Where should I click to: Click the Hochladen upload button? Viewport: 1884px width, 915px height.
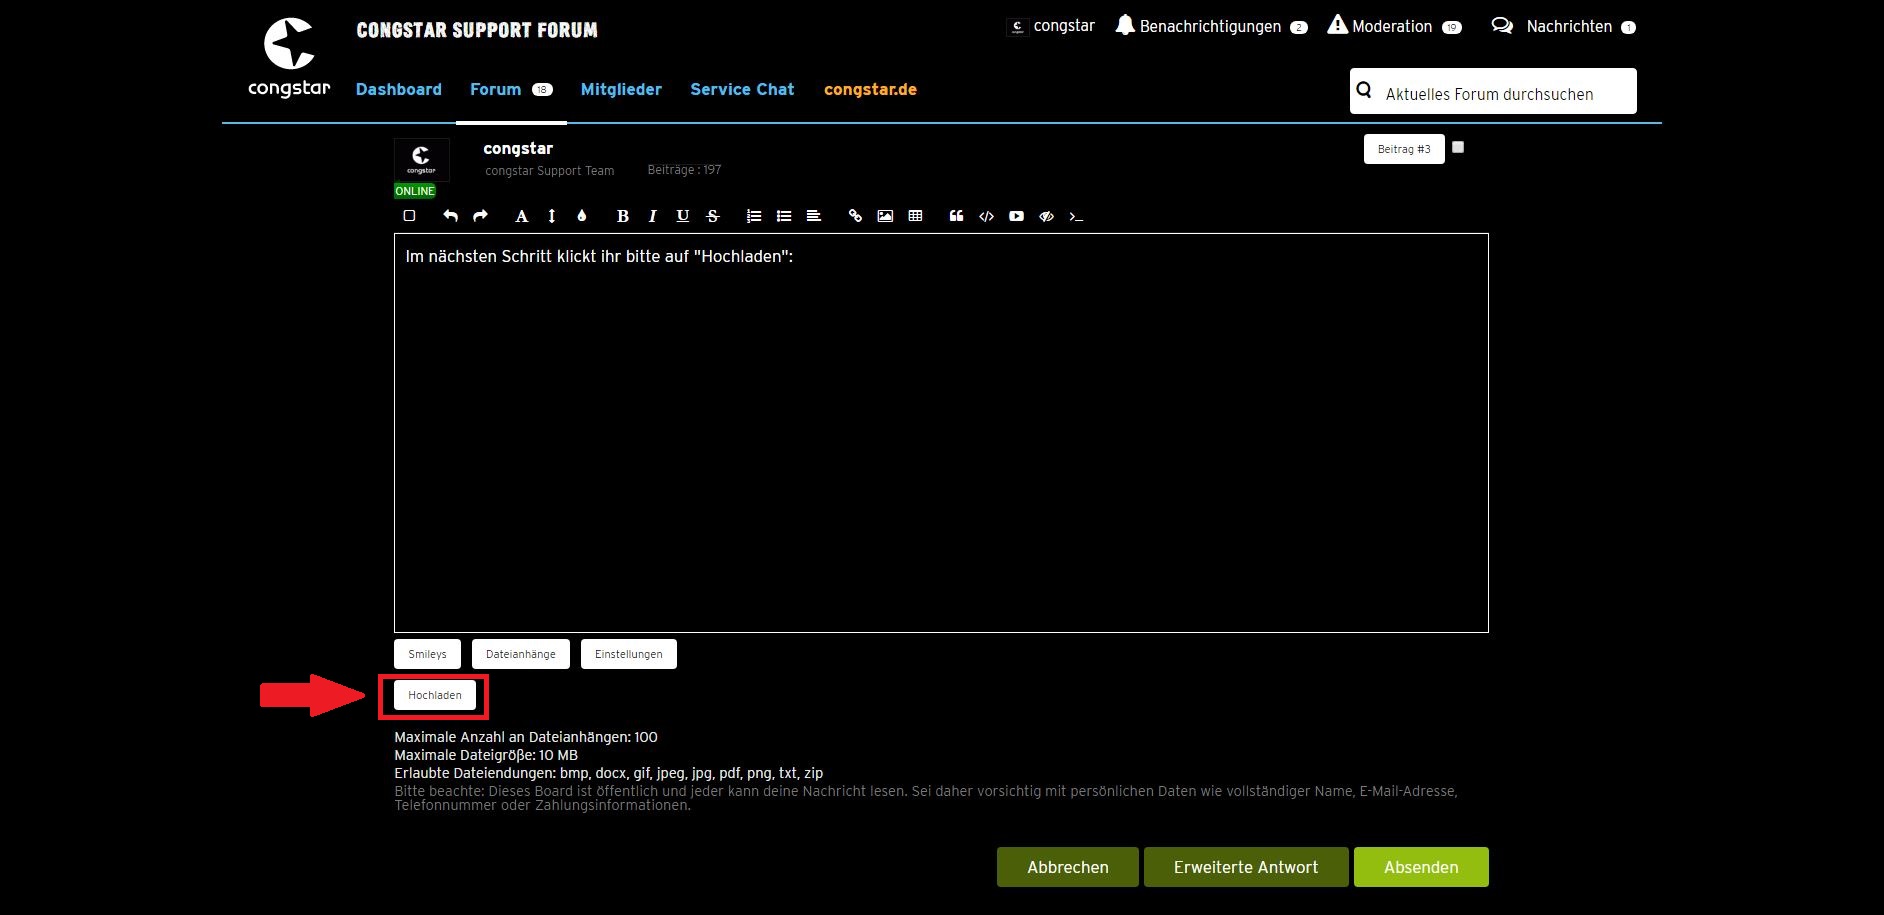[x=435, y=695]
